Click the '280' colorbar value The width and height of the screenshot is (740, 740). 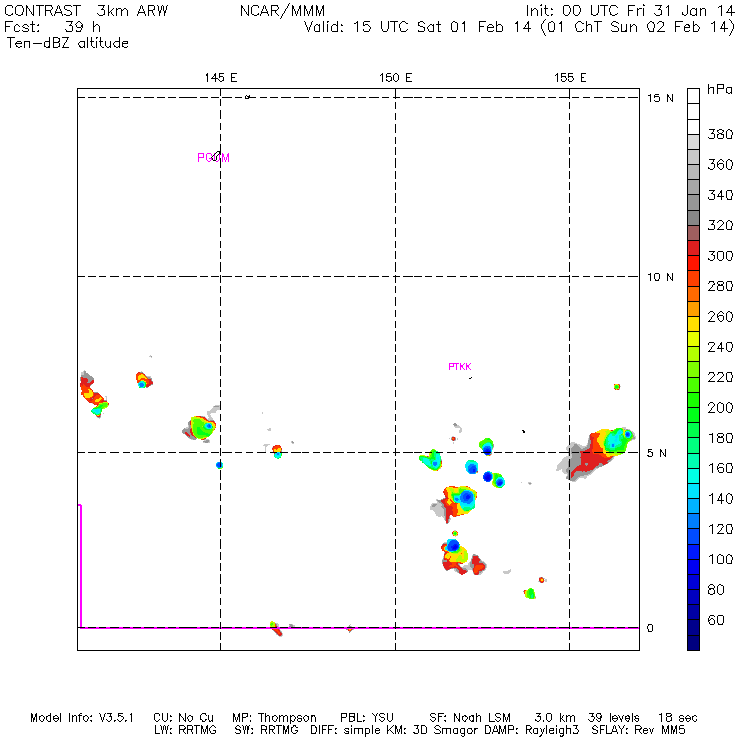point(720,286)
